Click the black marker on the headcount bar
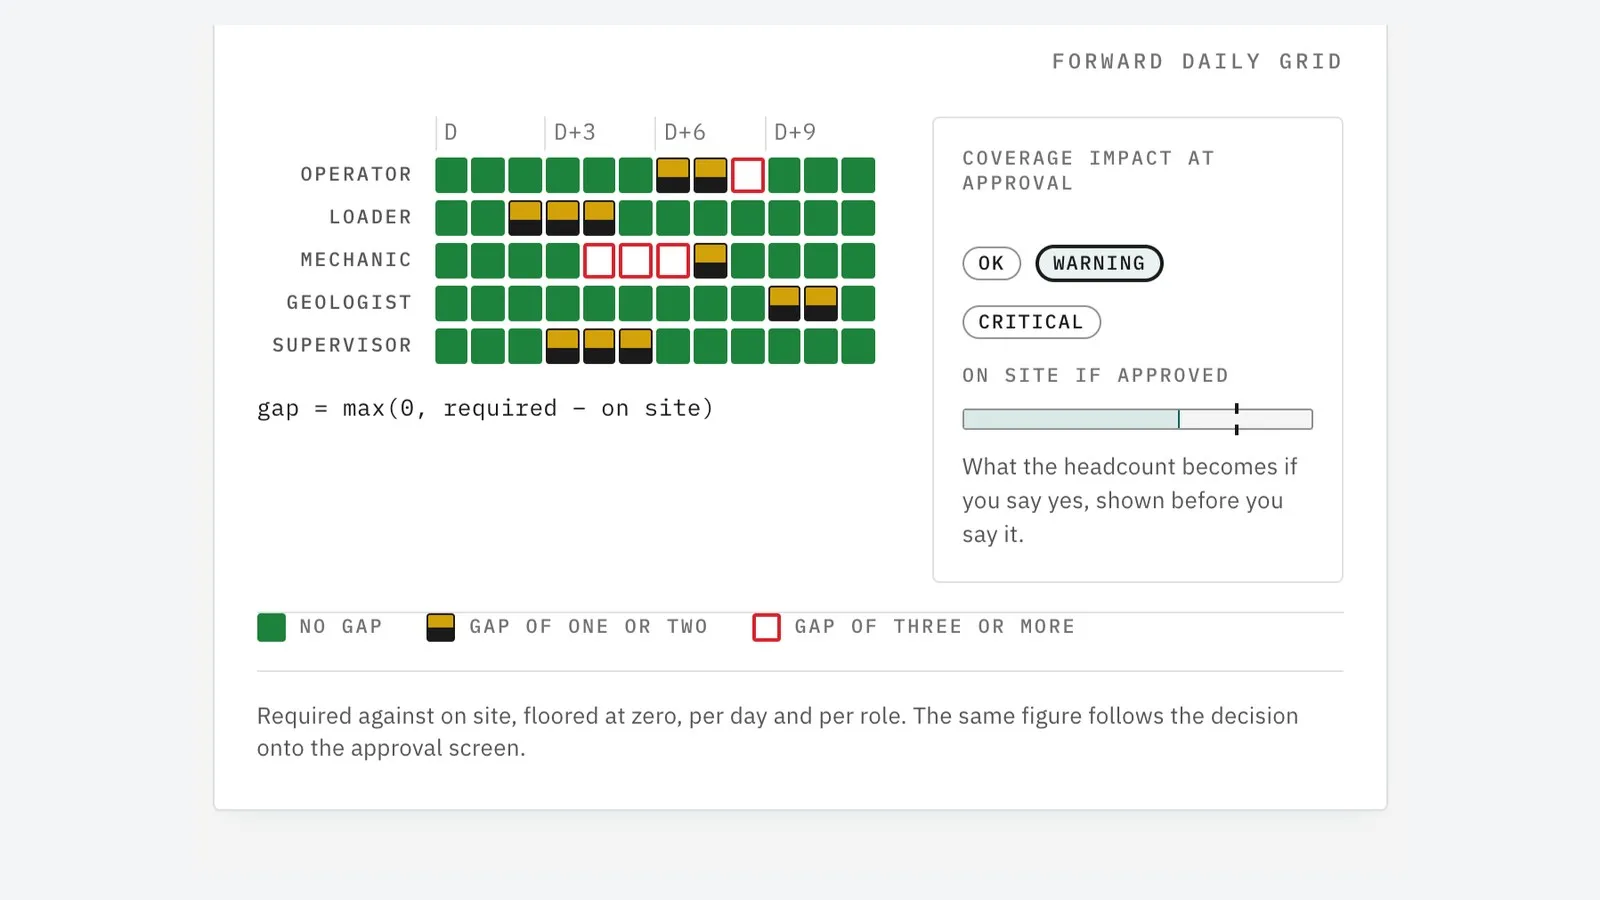This screenshot has width=1600, height=900. tap(1237, 419)
